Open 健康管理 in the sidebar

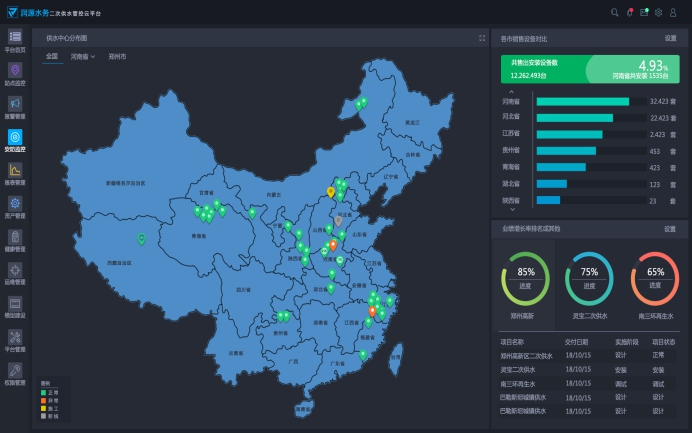coord(15,238)
